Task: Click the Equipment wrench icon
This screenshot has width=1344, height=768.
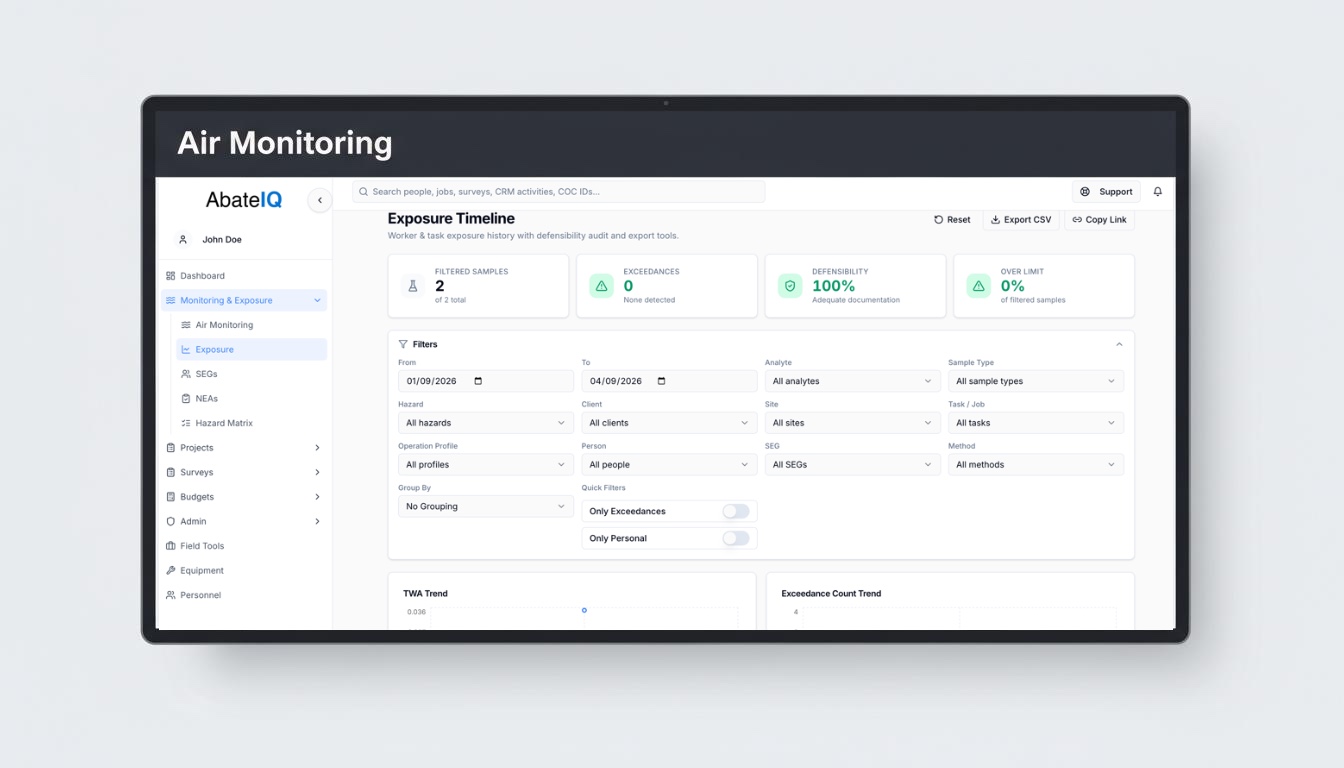Action: [x=171, y=571]
